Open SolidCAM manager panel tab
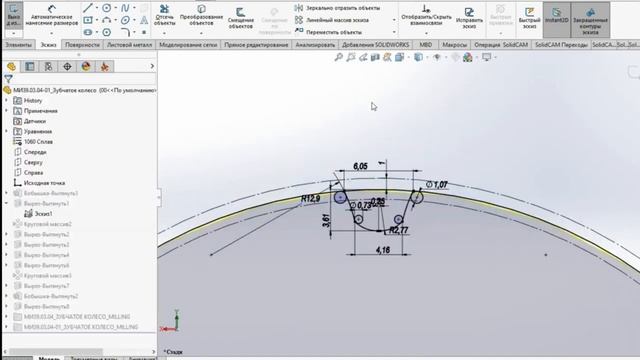 (x=104, y=66)
